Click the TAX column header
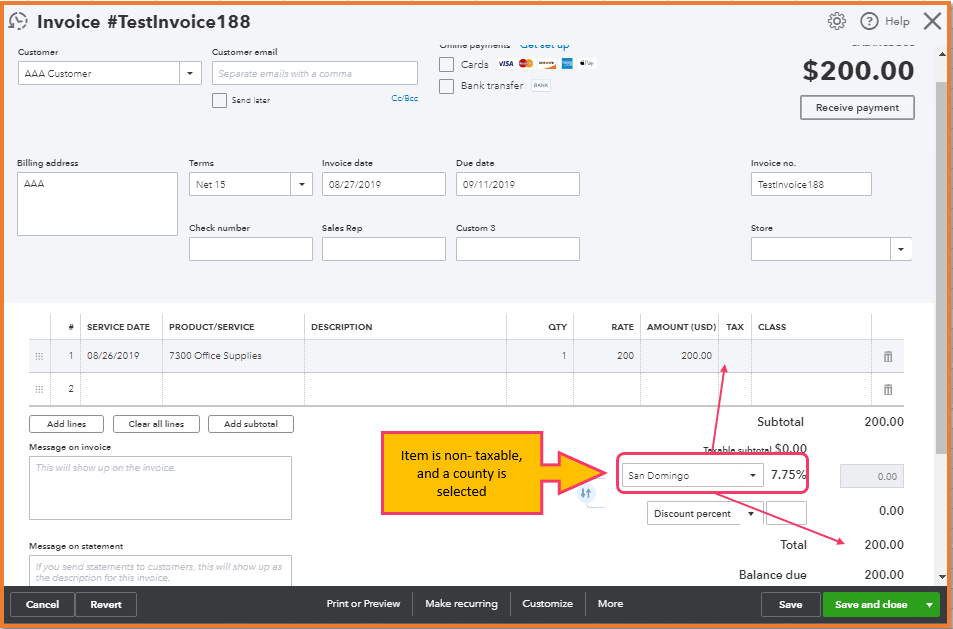Viewport: 953px width, 629px height. (x=735, y=327)
